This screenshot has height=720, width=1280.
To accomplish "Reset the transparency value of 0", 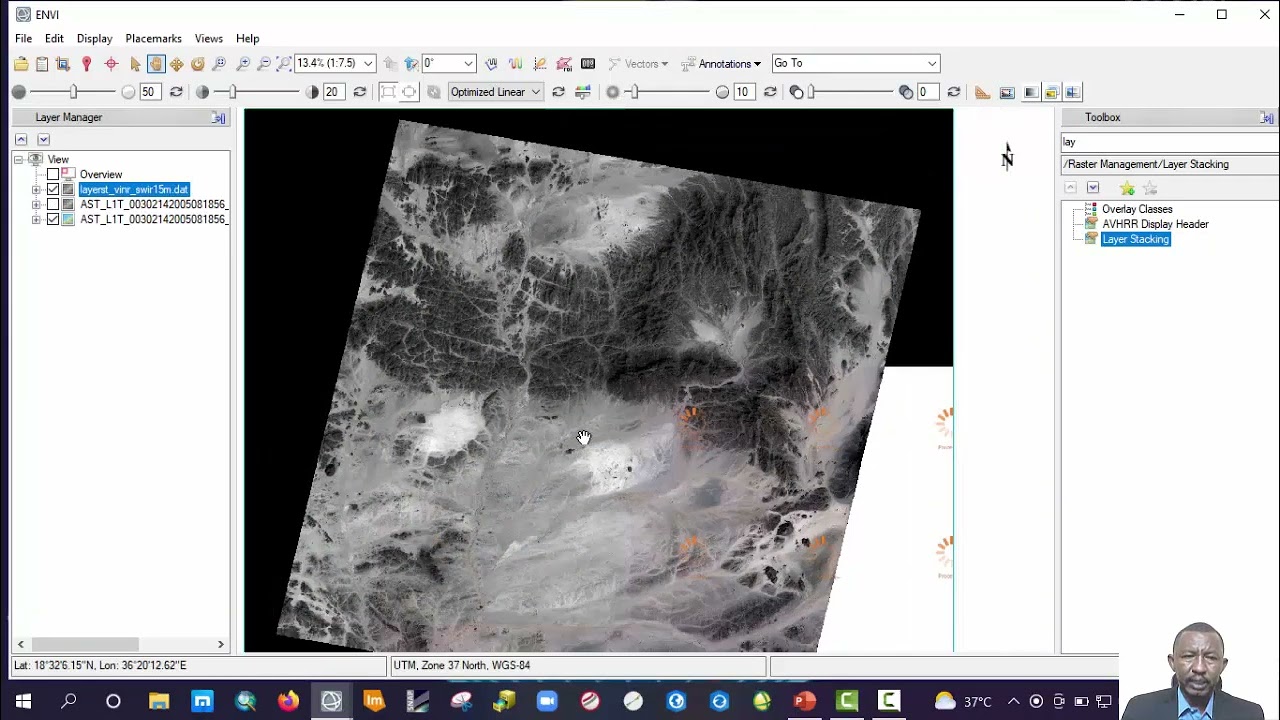I will (954, 92).
